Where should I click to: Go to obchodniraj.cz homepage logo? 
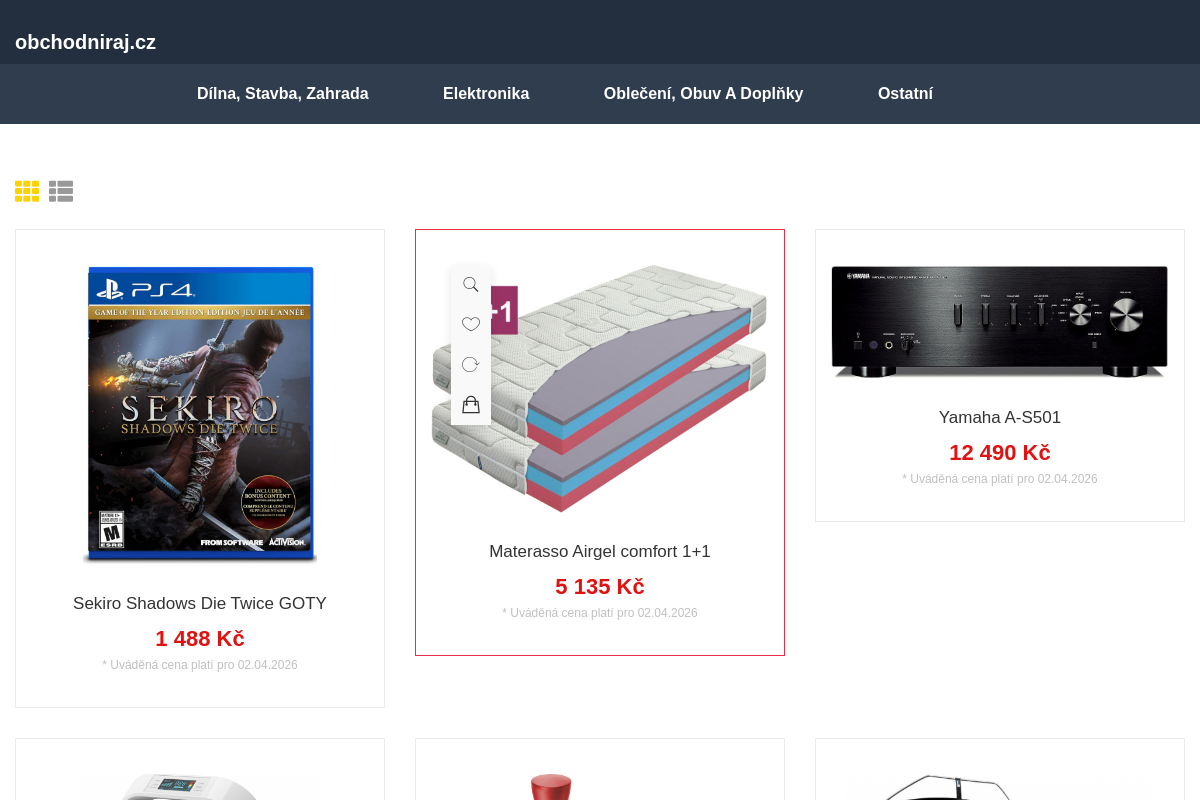tap(86, 42)
